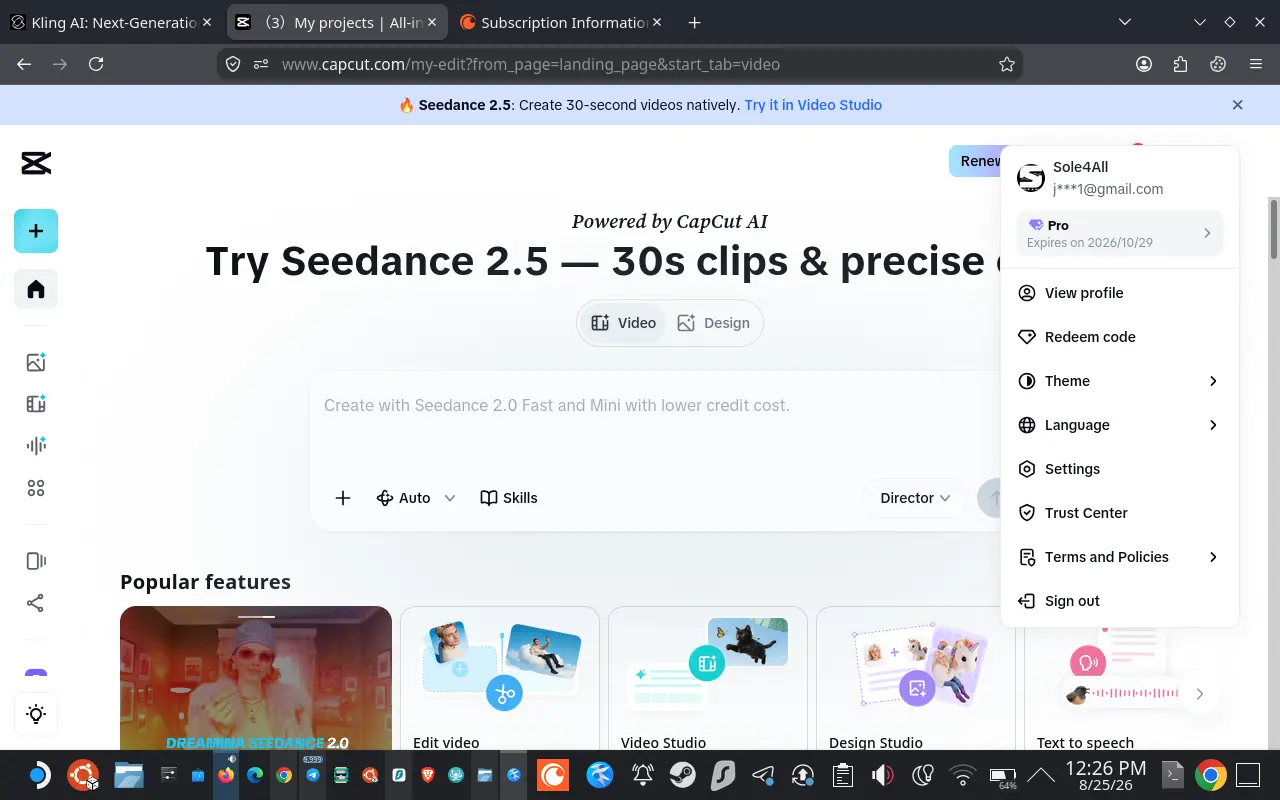
Task: Close the My projects browser tab
Action: (430, 22)
